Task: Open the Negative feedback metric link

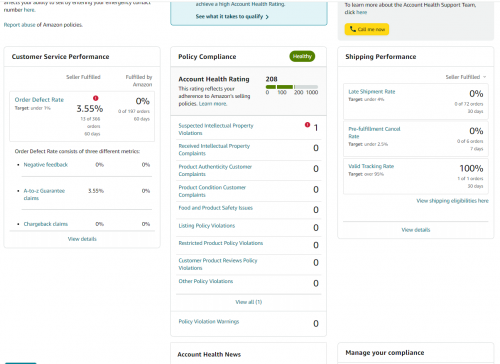Action: pos(46,165)
